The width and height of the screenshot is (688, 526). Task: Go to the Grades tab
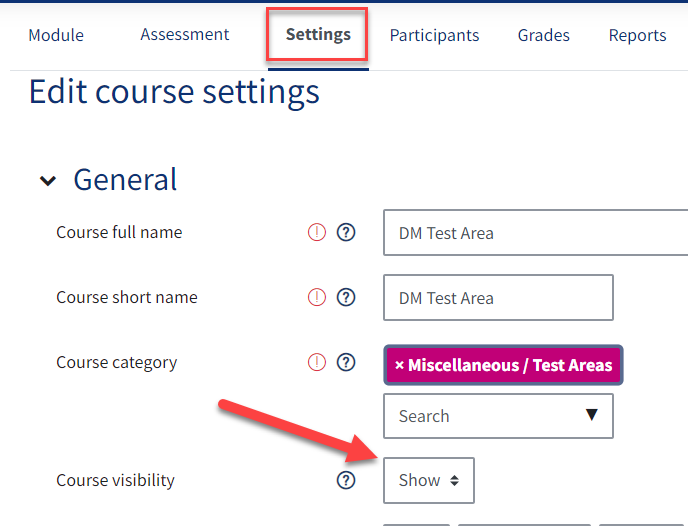(544, 35)
